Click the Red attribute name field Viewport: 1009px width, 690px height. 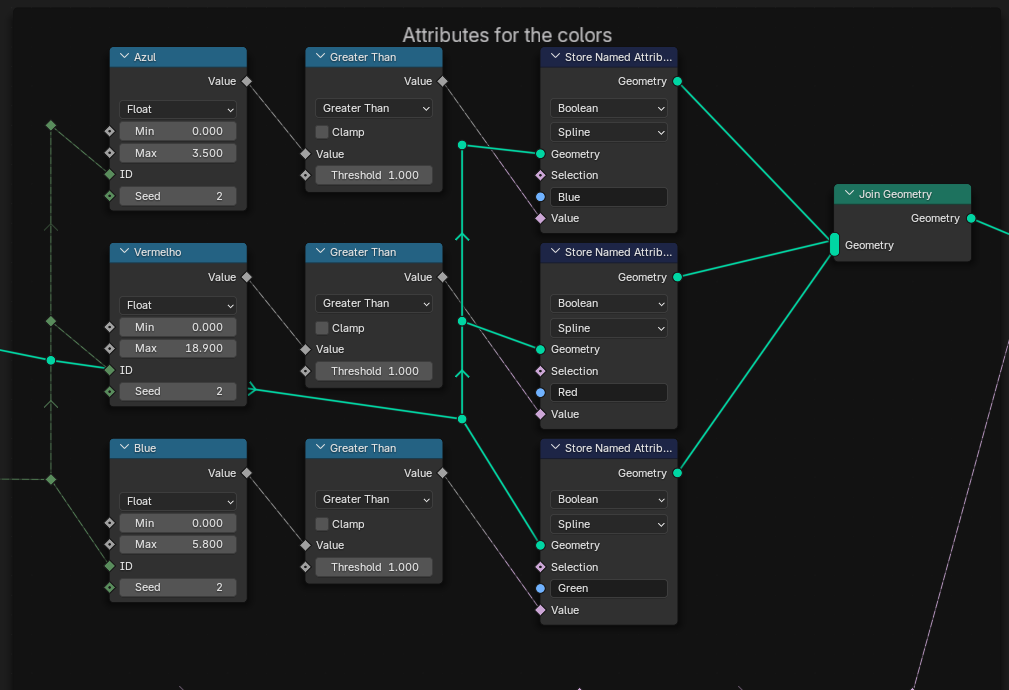609,392
